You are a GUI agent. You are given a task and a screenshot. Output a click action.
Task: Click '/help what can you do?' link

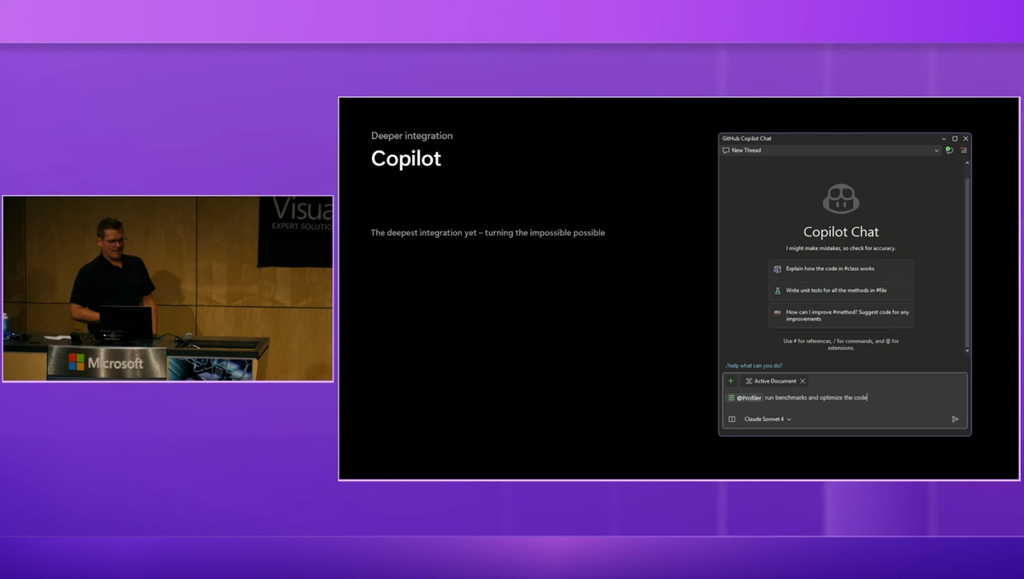[x=754, y=366]
